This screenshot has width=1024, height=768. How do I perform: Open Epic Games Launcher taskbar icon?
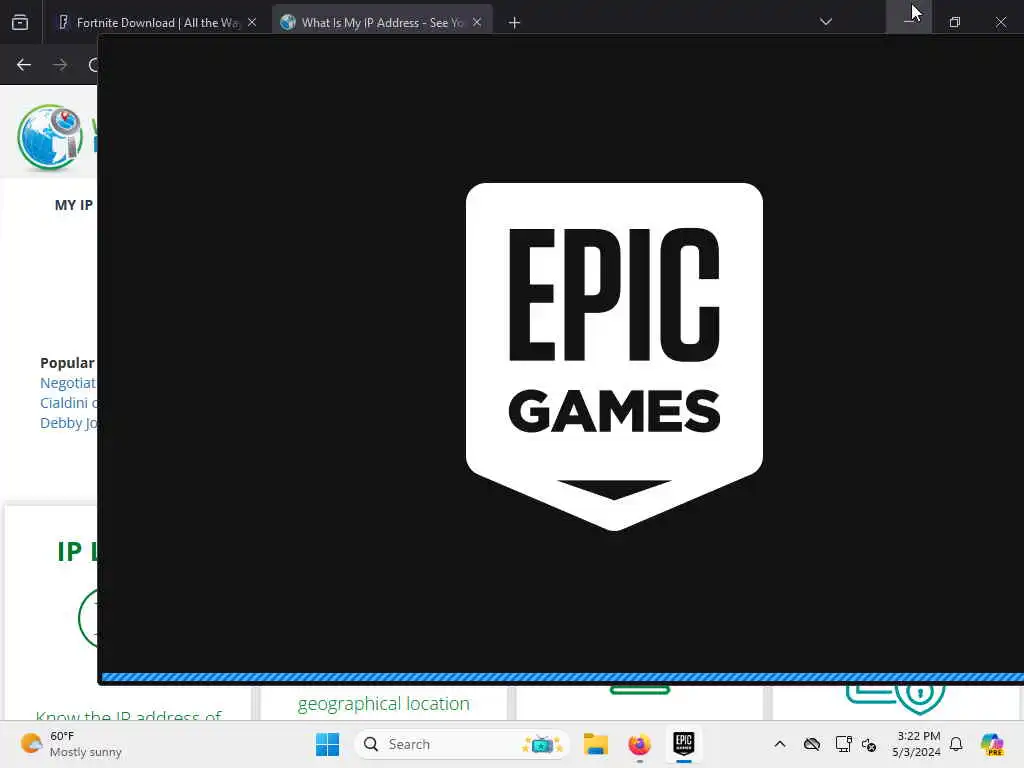point(683,744)
